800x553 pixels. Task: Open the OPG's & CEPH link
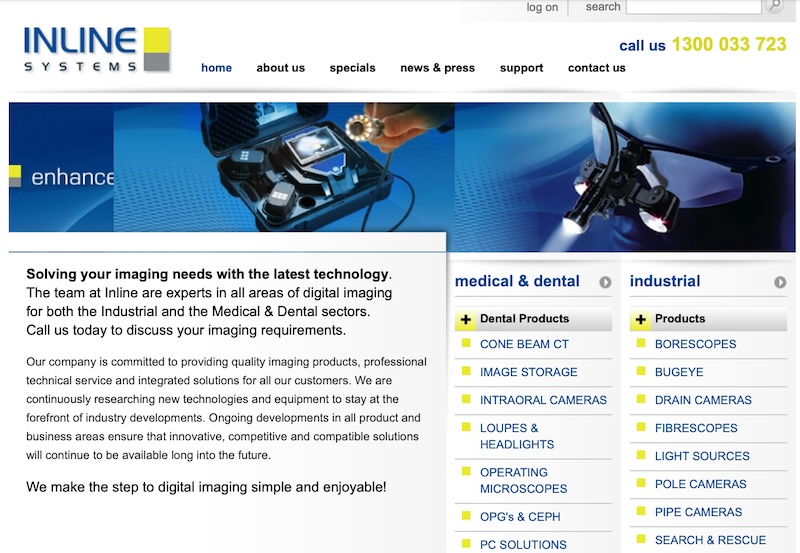pyautogui.click(x=520, y=517)
